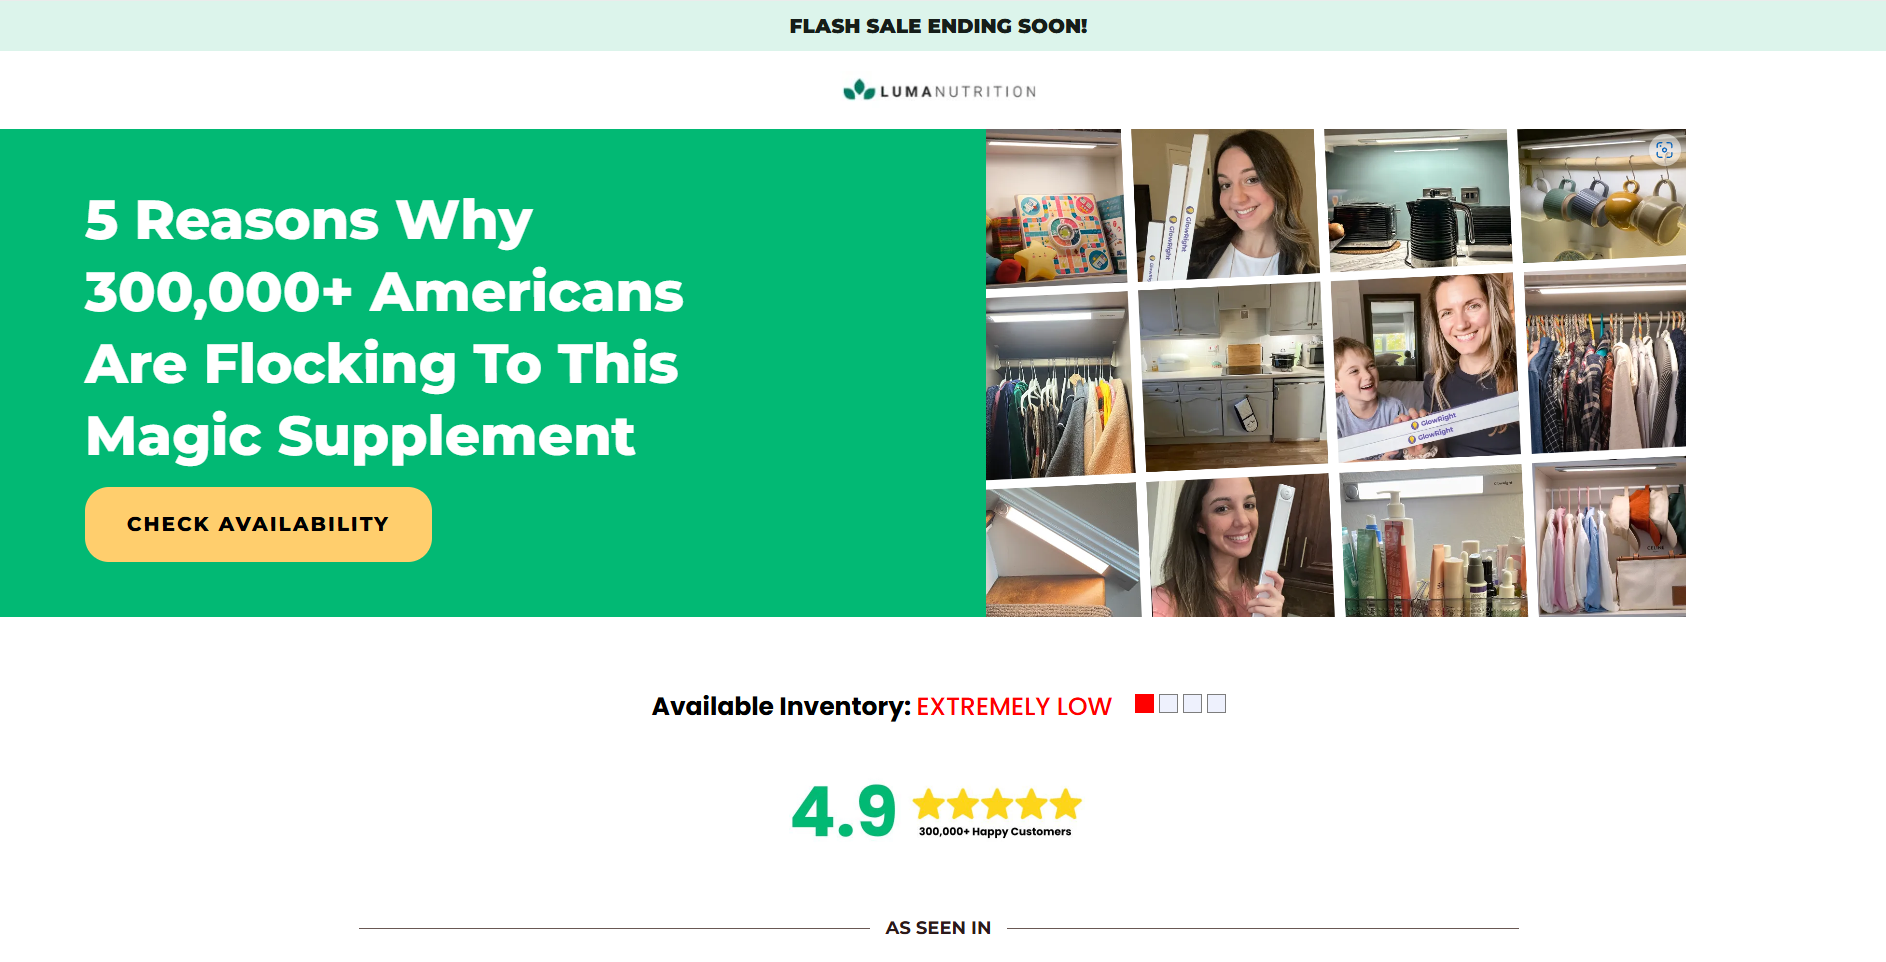Click the Luma Nutrition leaf logo
This screenshot has height=962, width=1886.
pyautogui.click(x=859, y=90)
